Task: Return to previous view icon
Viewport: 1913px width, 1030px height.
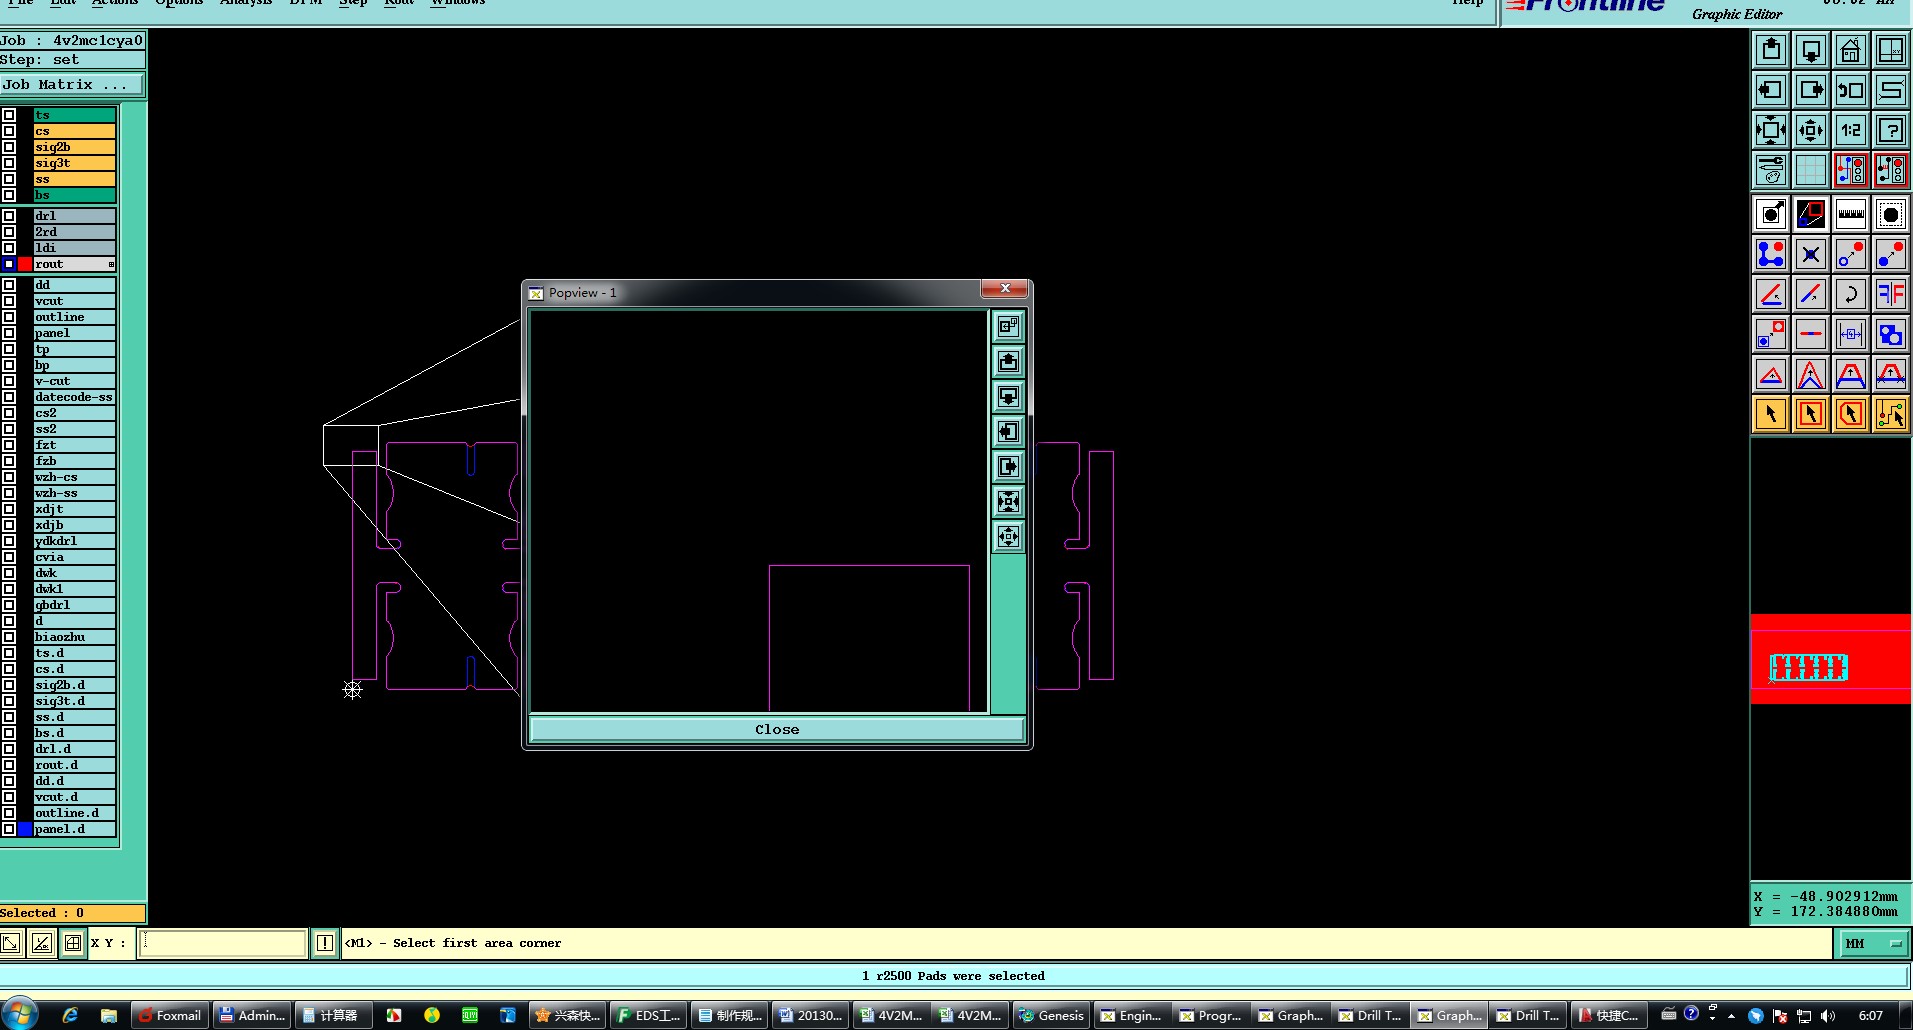Action: coord(1851,90)
